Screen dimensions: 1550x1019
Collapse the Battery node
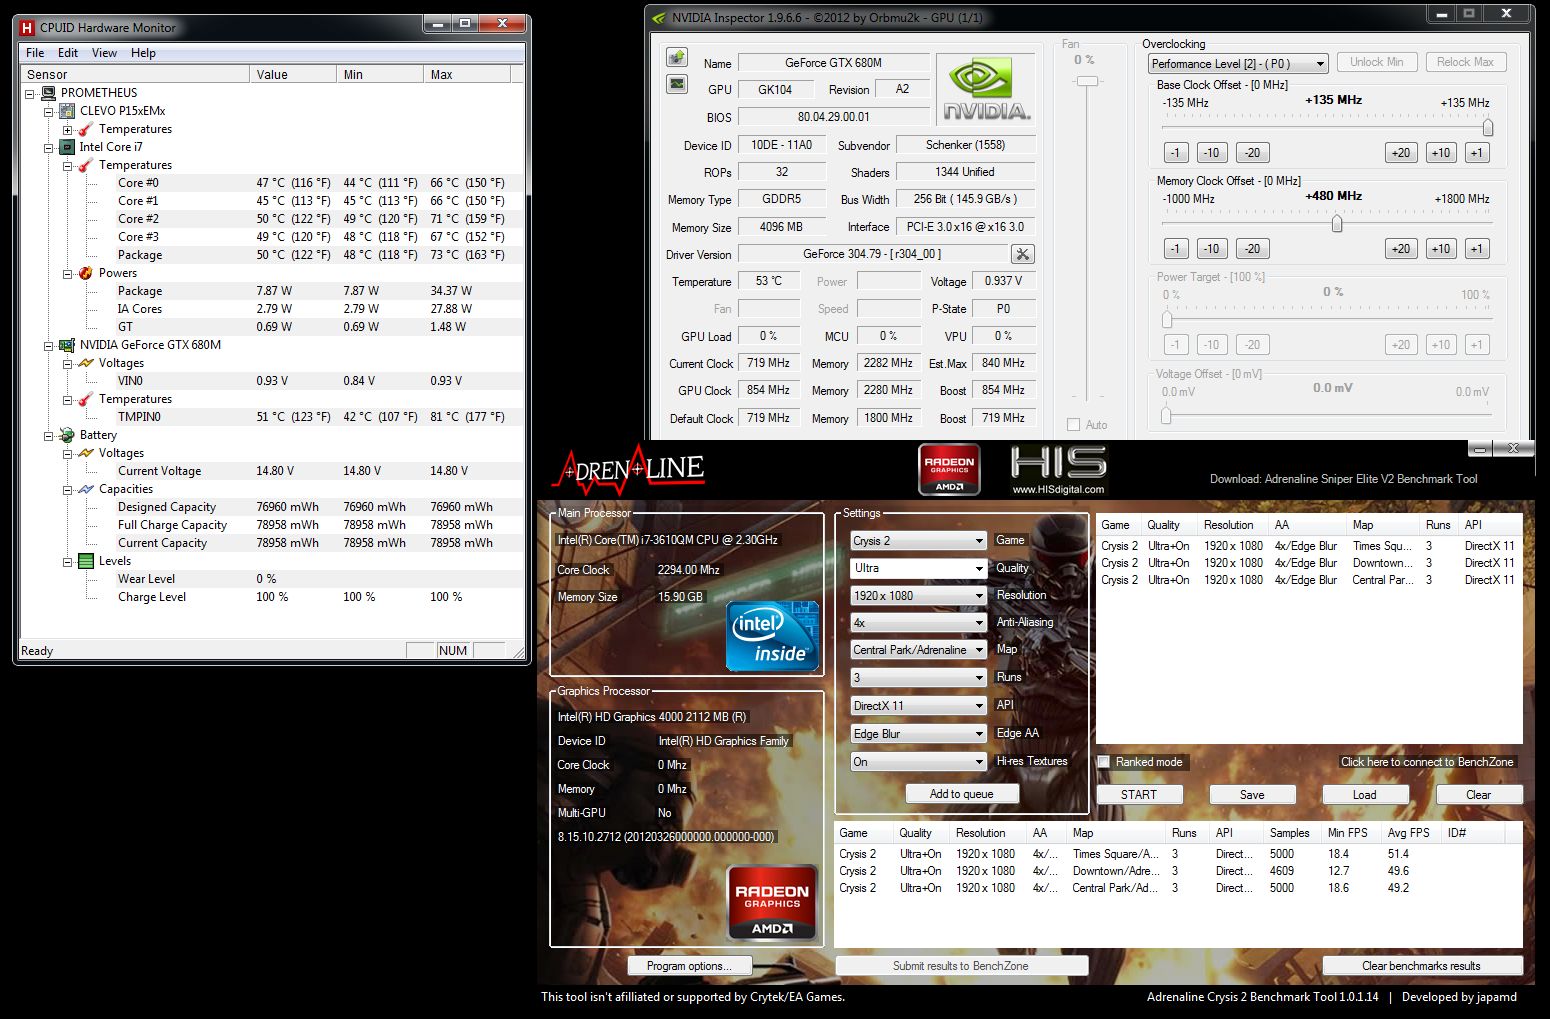(x=49, y=435)
